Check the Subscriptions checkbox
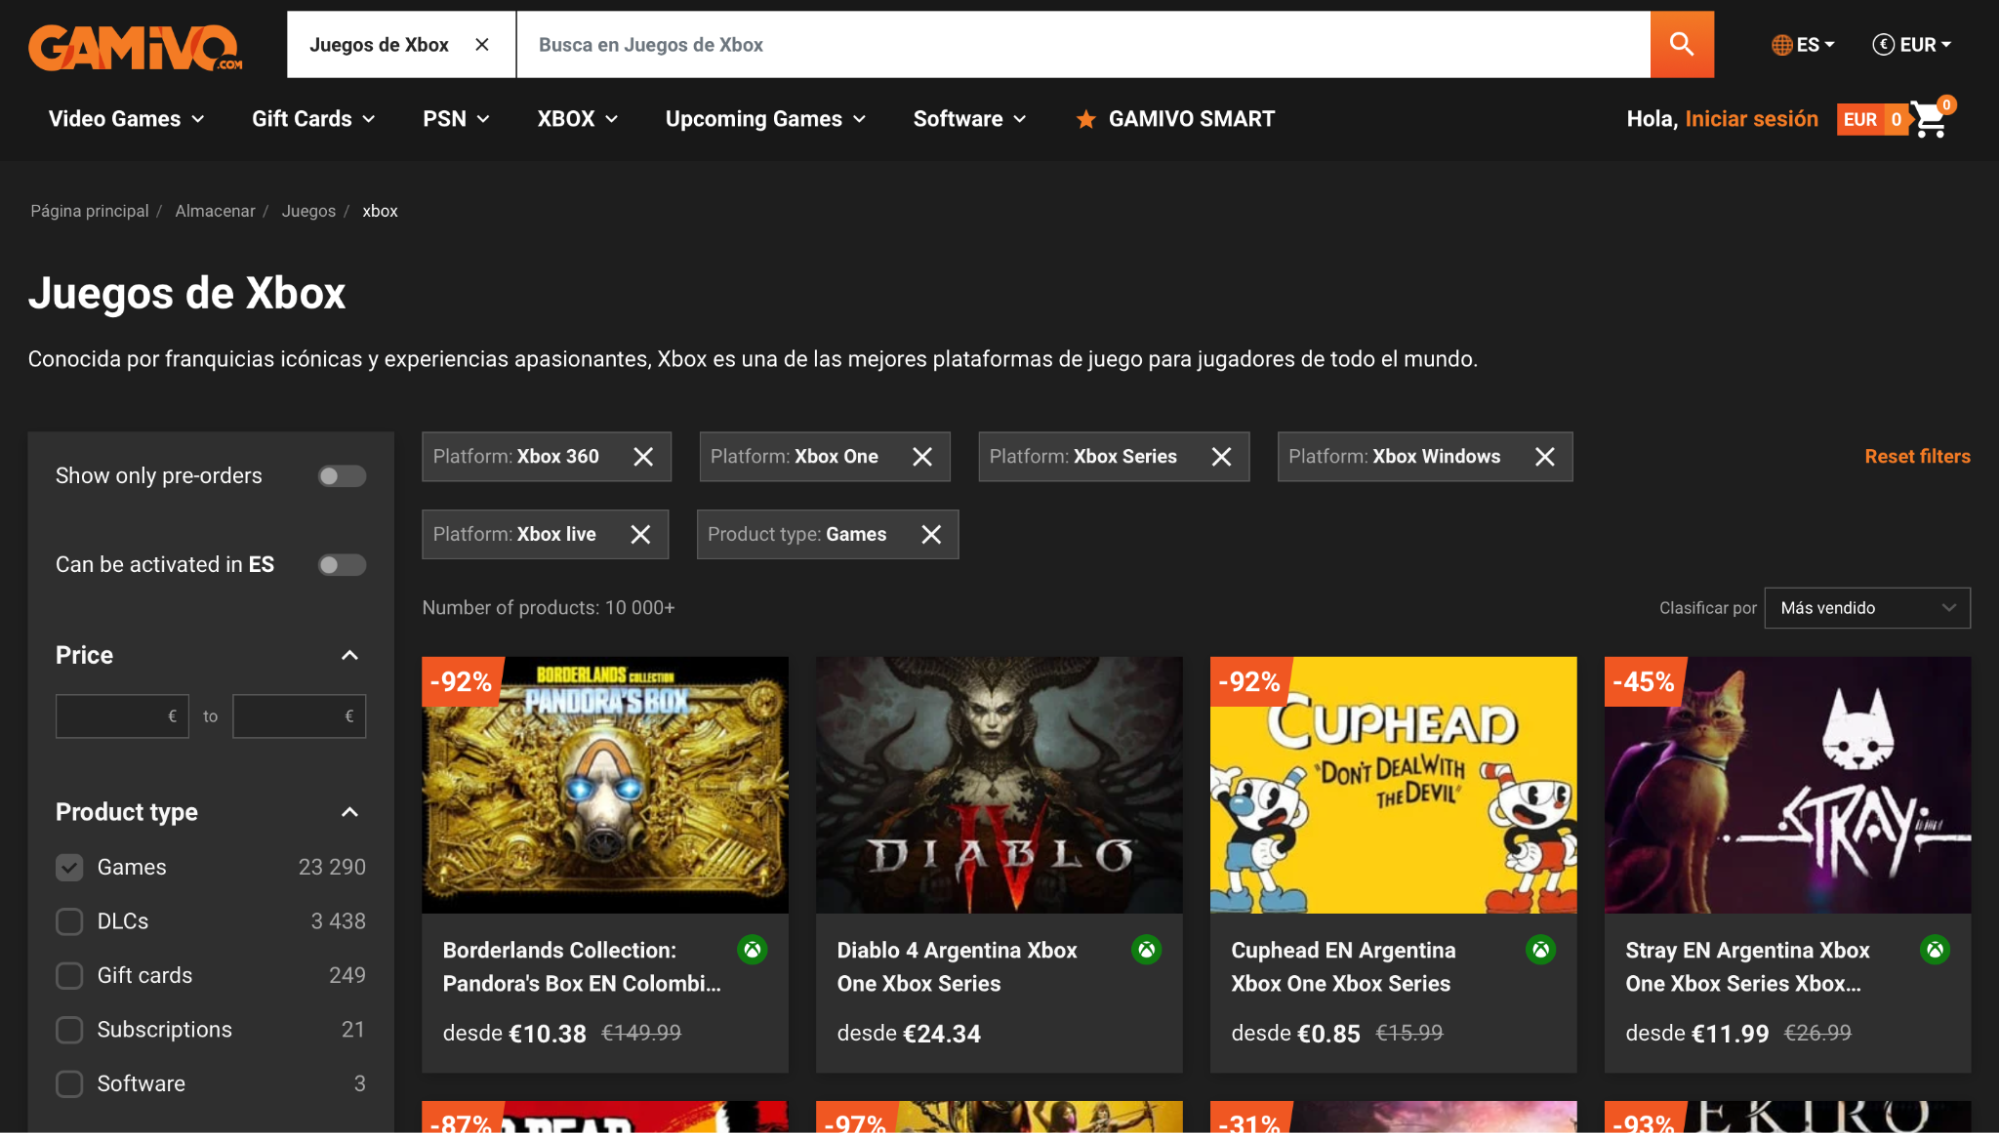The height and width of the screenshot is (1134, 1999). click(x=69, y=1029)
